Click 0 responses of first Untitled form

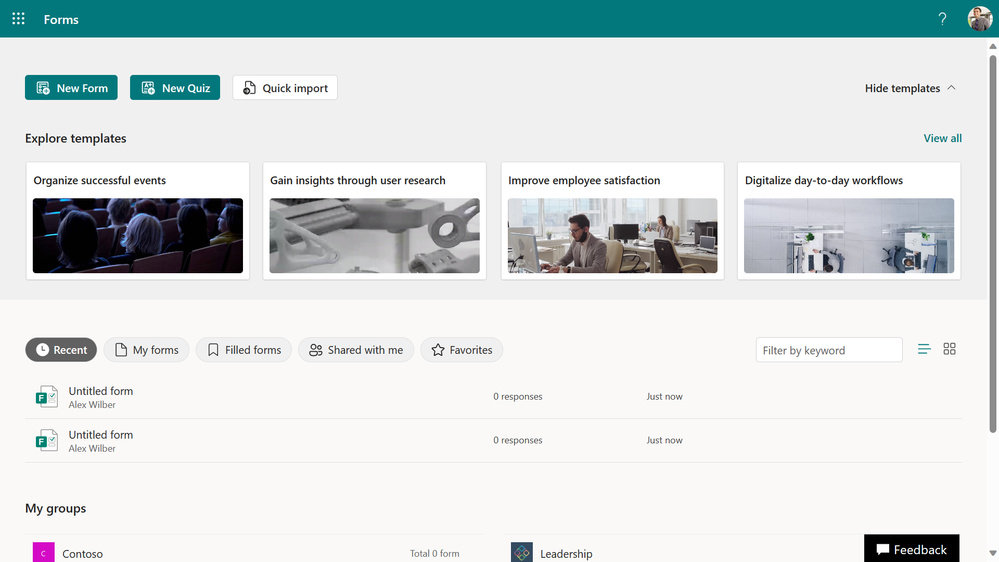(517, 396)
